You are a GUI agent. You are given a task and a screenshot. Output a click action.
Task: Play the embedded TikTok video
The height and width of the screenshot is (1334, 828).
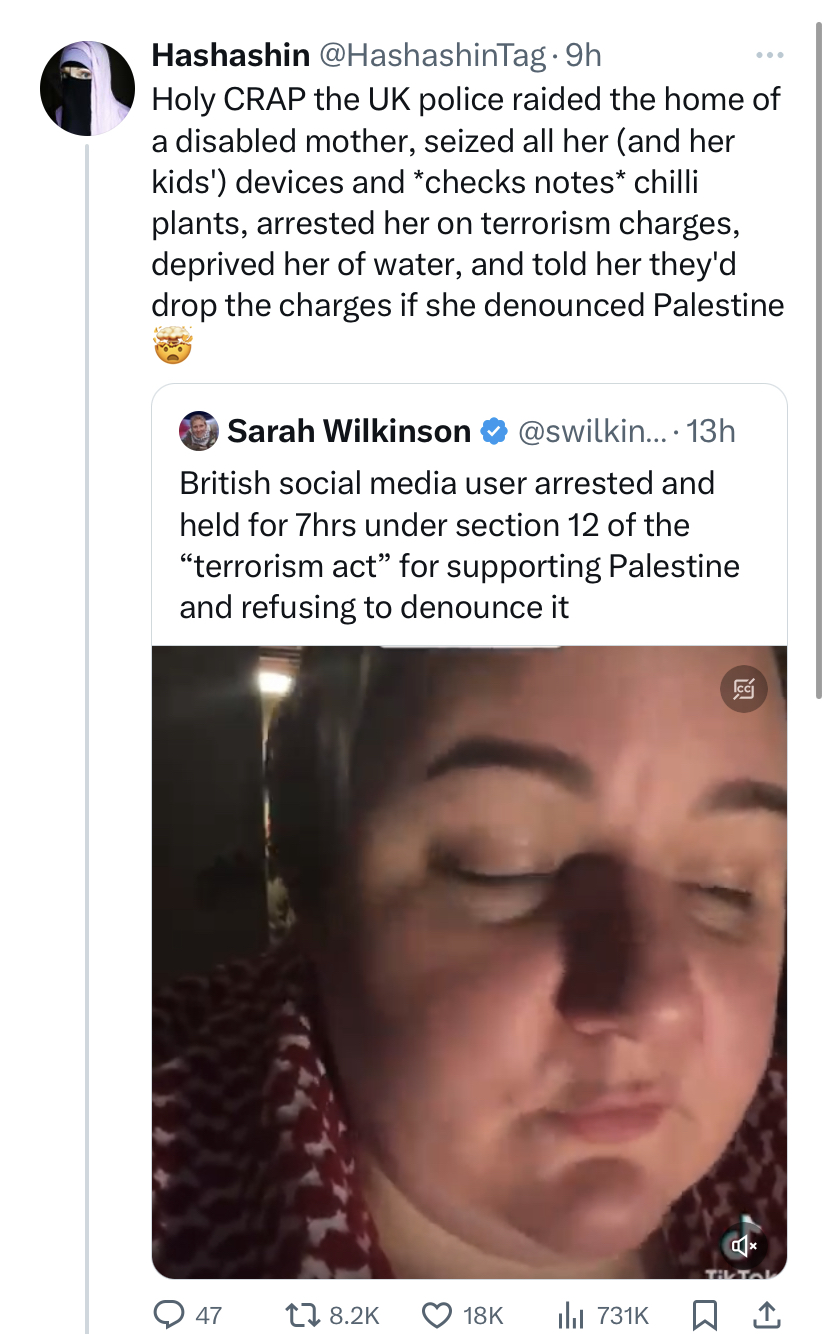coord(469,960)
